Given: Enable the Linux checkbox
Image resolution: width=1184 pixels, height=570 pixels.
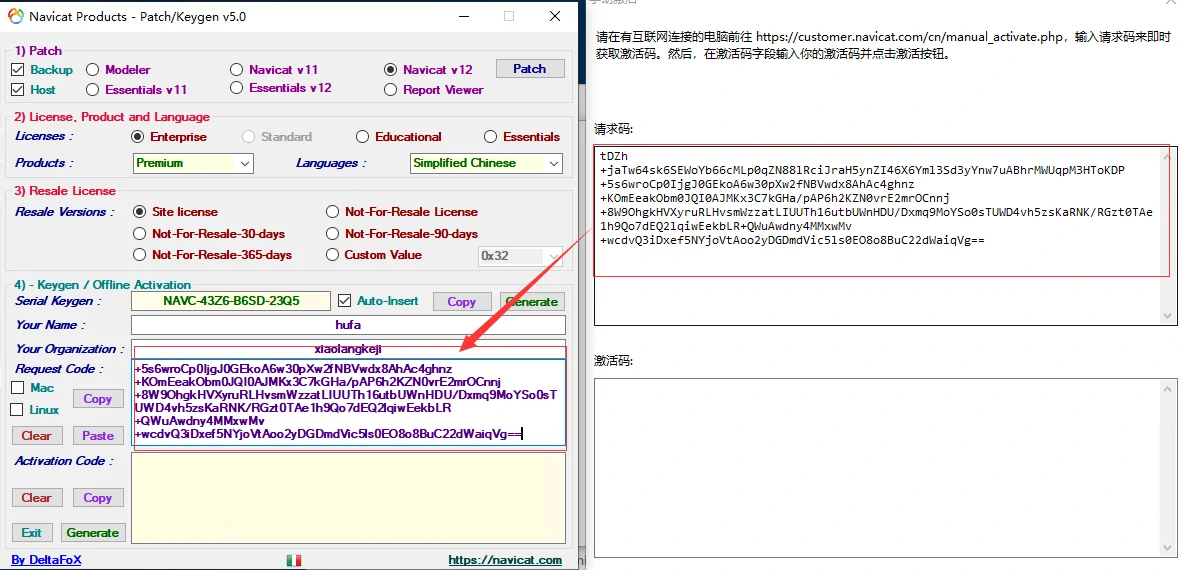Looking at the screenshot, I should click(17, 410).
